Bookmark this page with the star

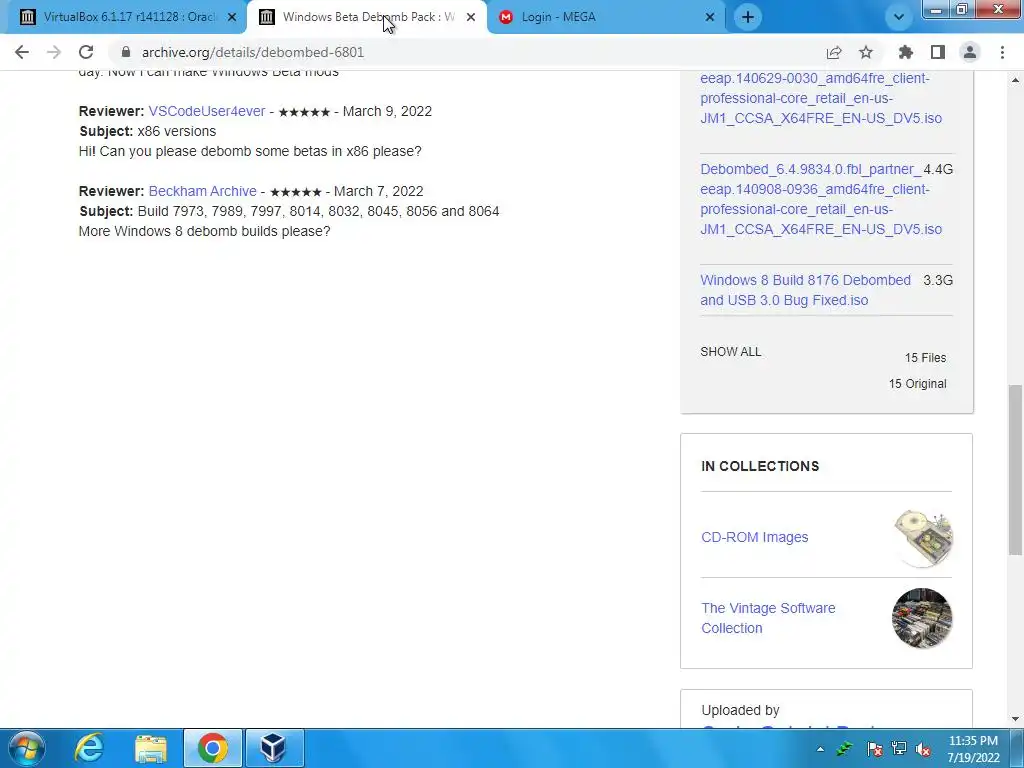pos(866,52)
